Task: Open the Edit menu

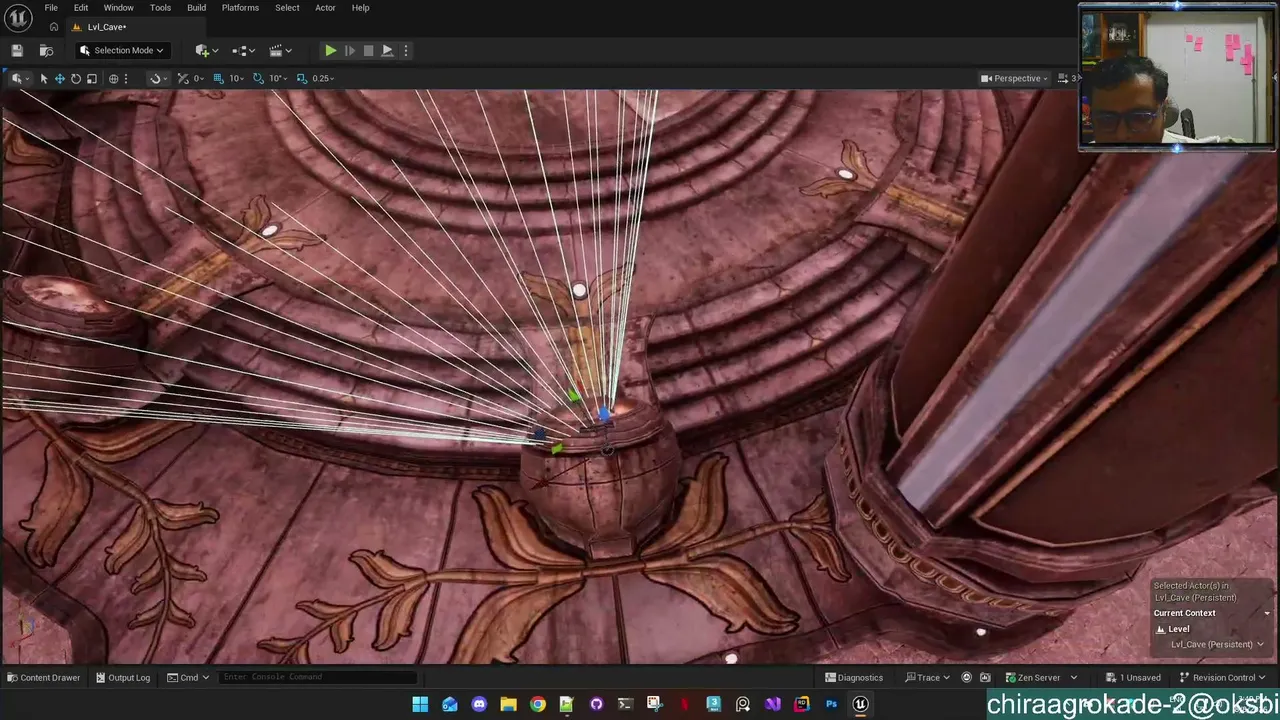Action: click(81, 8)
